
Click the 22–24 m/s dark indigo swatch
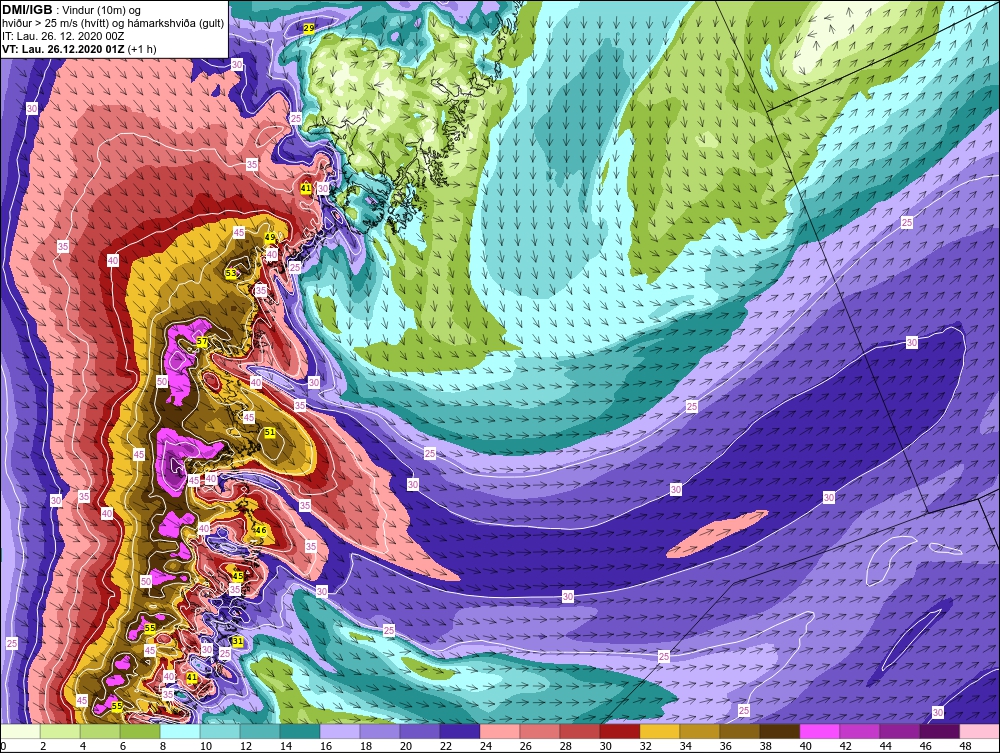460,731
